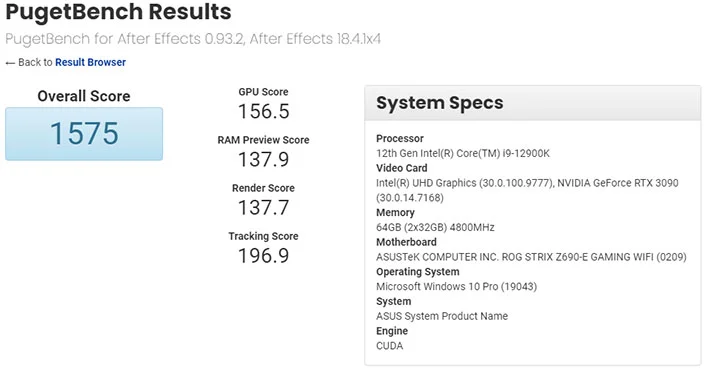Click the System Specs panel header
This screenshot has width=708, height=373.
pos(533,103)
